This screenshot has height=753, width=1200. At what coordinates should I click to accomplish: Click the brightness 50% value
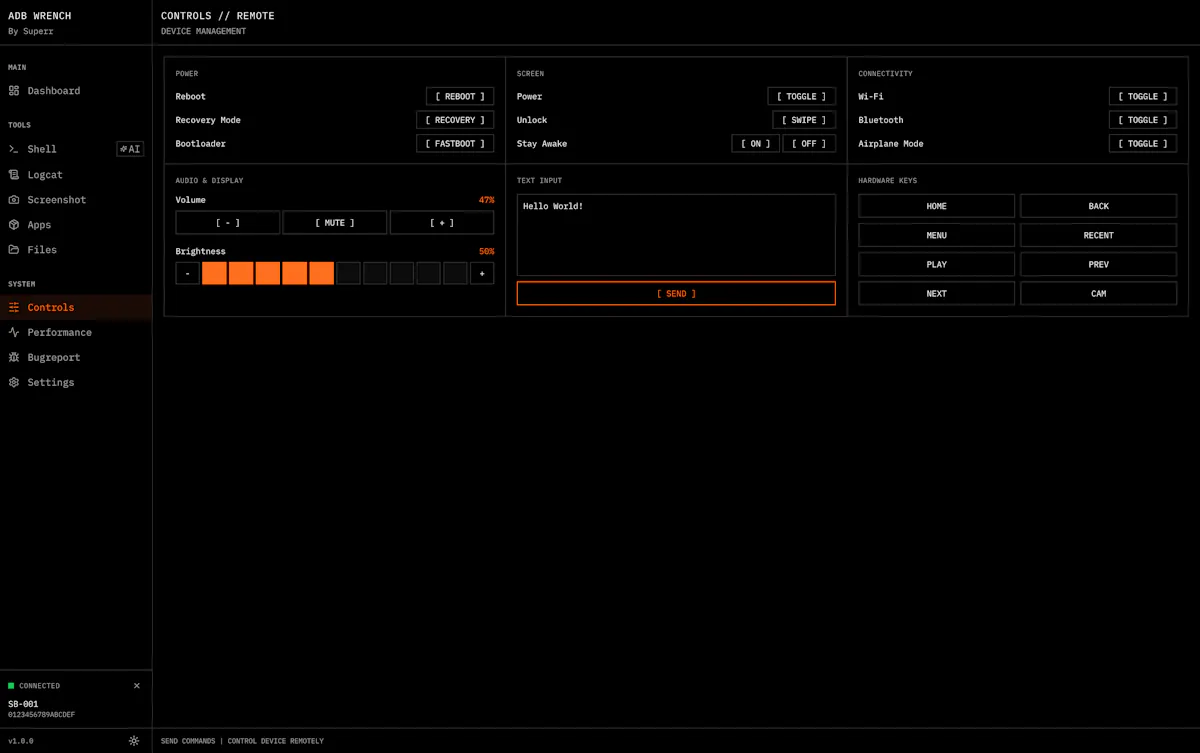486,251
